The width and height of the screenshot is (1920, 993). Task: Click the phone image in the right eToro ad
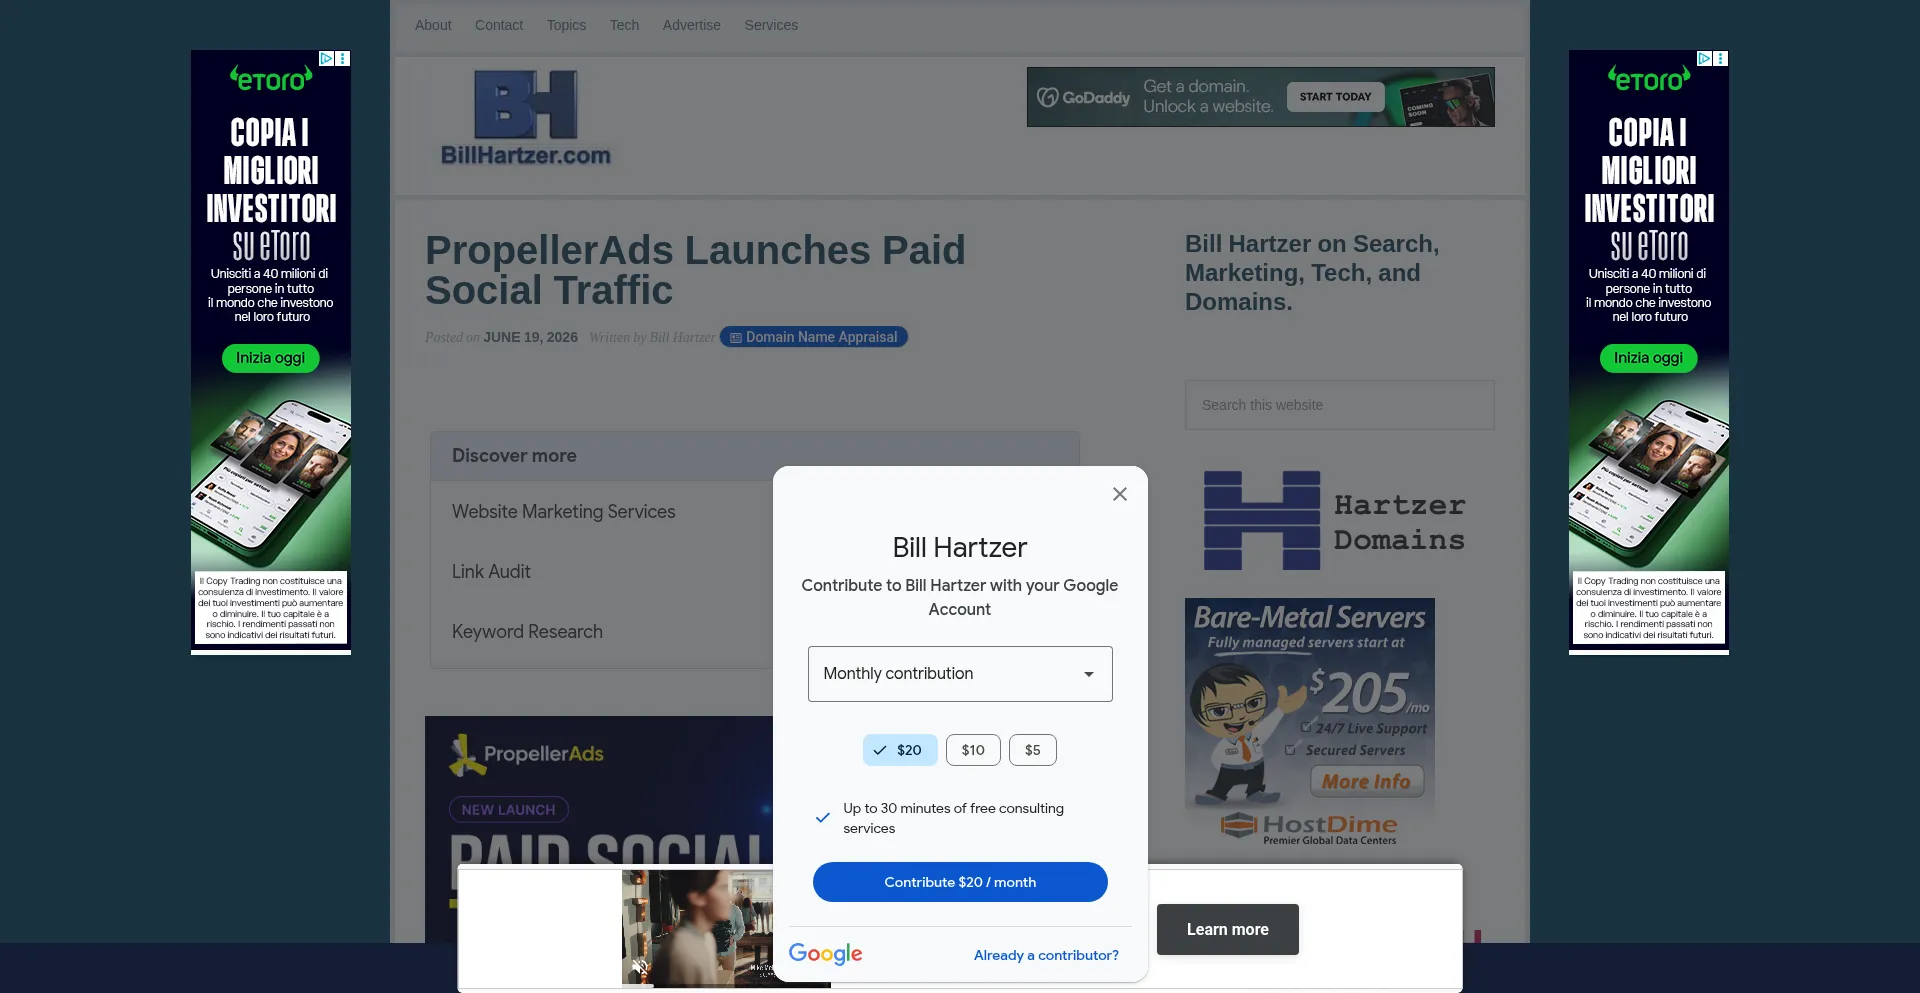click(x=1649, y=482)
